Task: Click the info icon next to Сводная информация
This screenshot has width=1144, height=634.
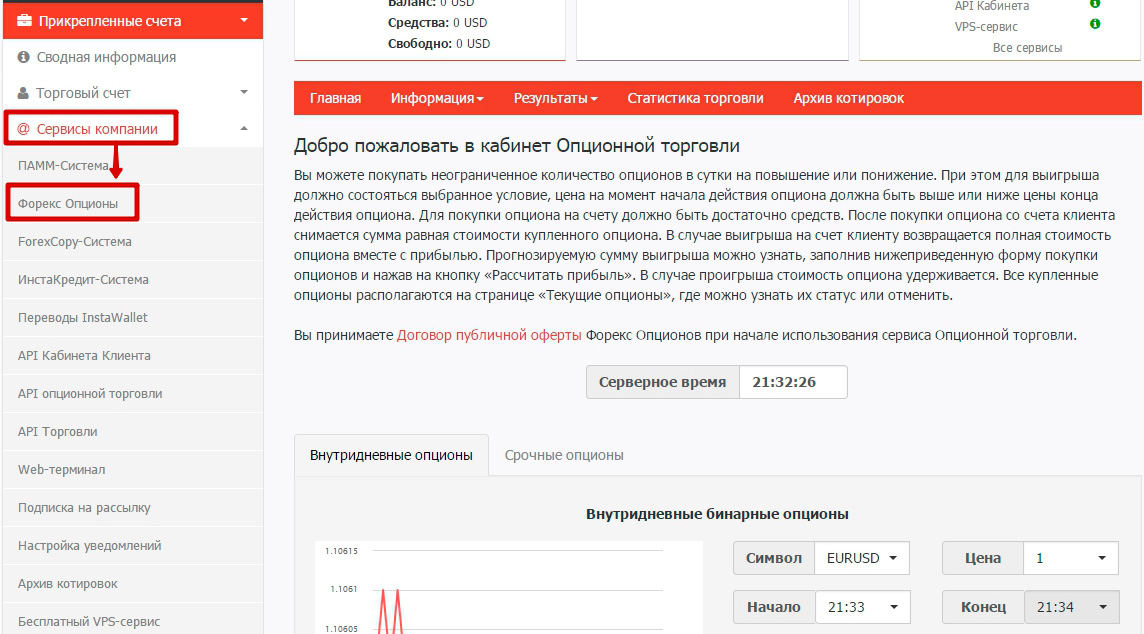Action: [24, 57]
